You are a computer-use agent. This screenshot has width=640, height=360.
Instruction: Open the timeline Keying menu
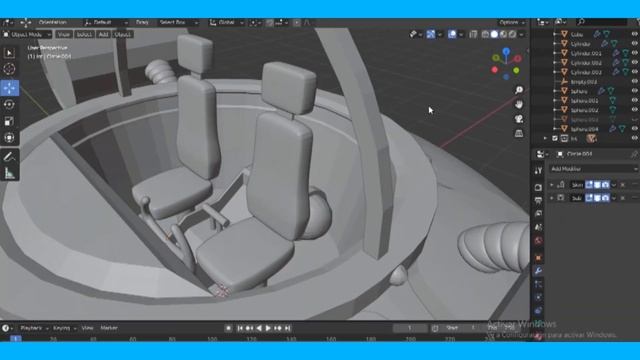point(64,328)
